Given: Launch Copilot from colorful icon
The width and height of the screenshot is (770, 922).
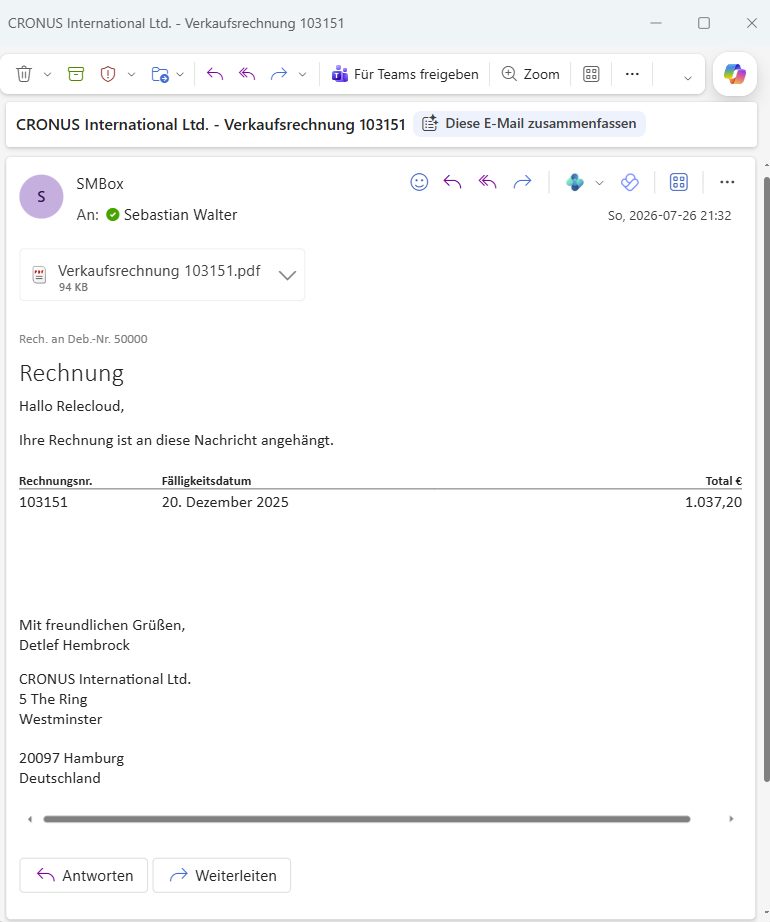Looking at the screenshot, I should pos(735,74).
